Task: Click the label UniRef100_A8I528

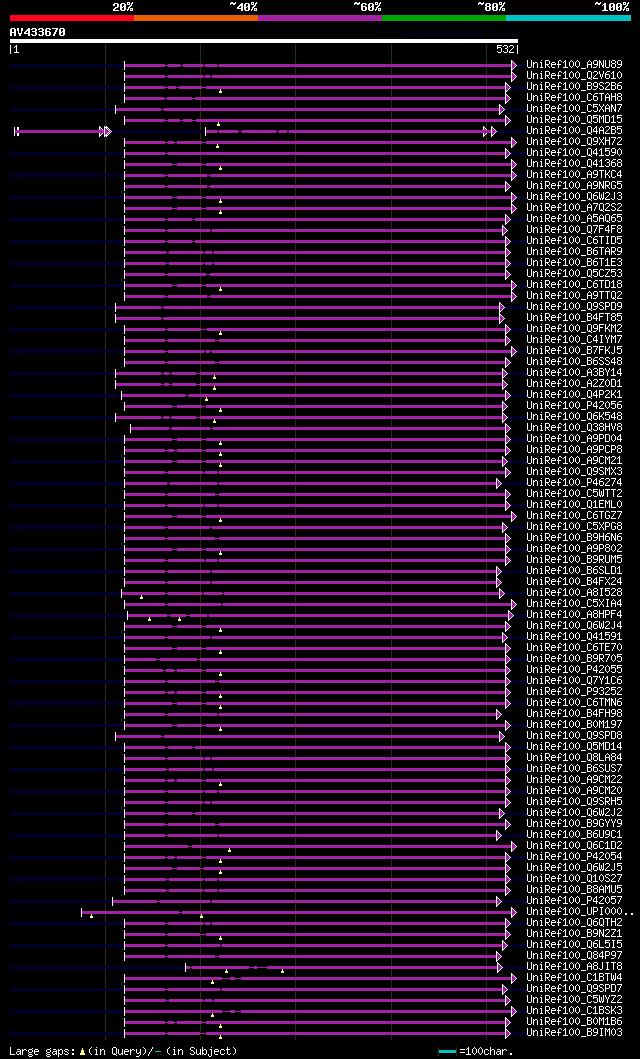Action: (575, 592)
